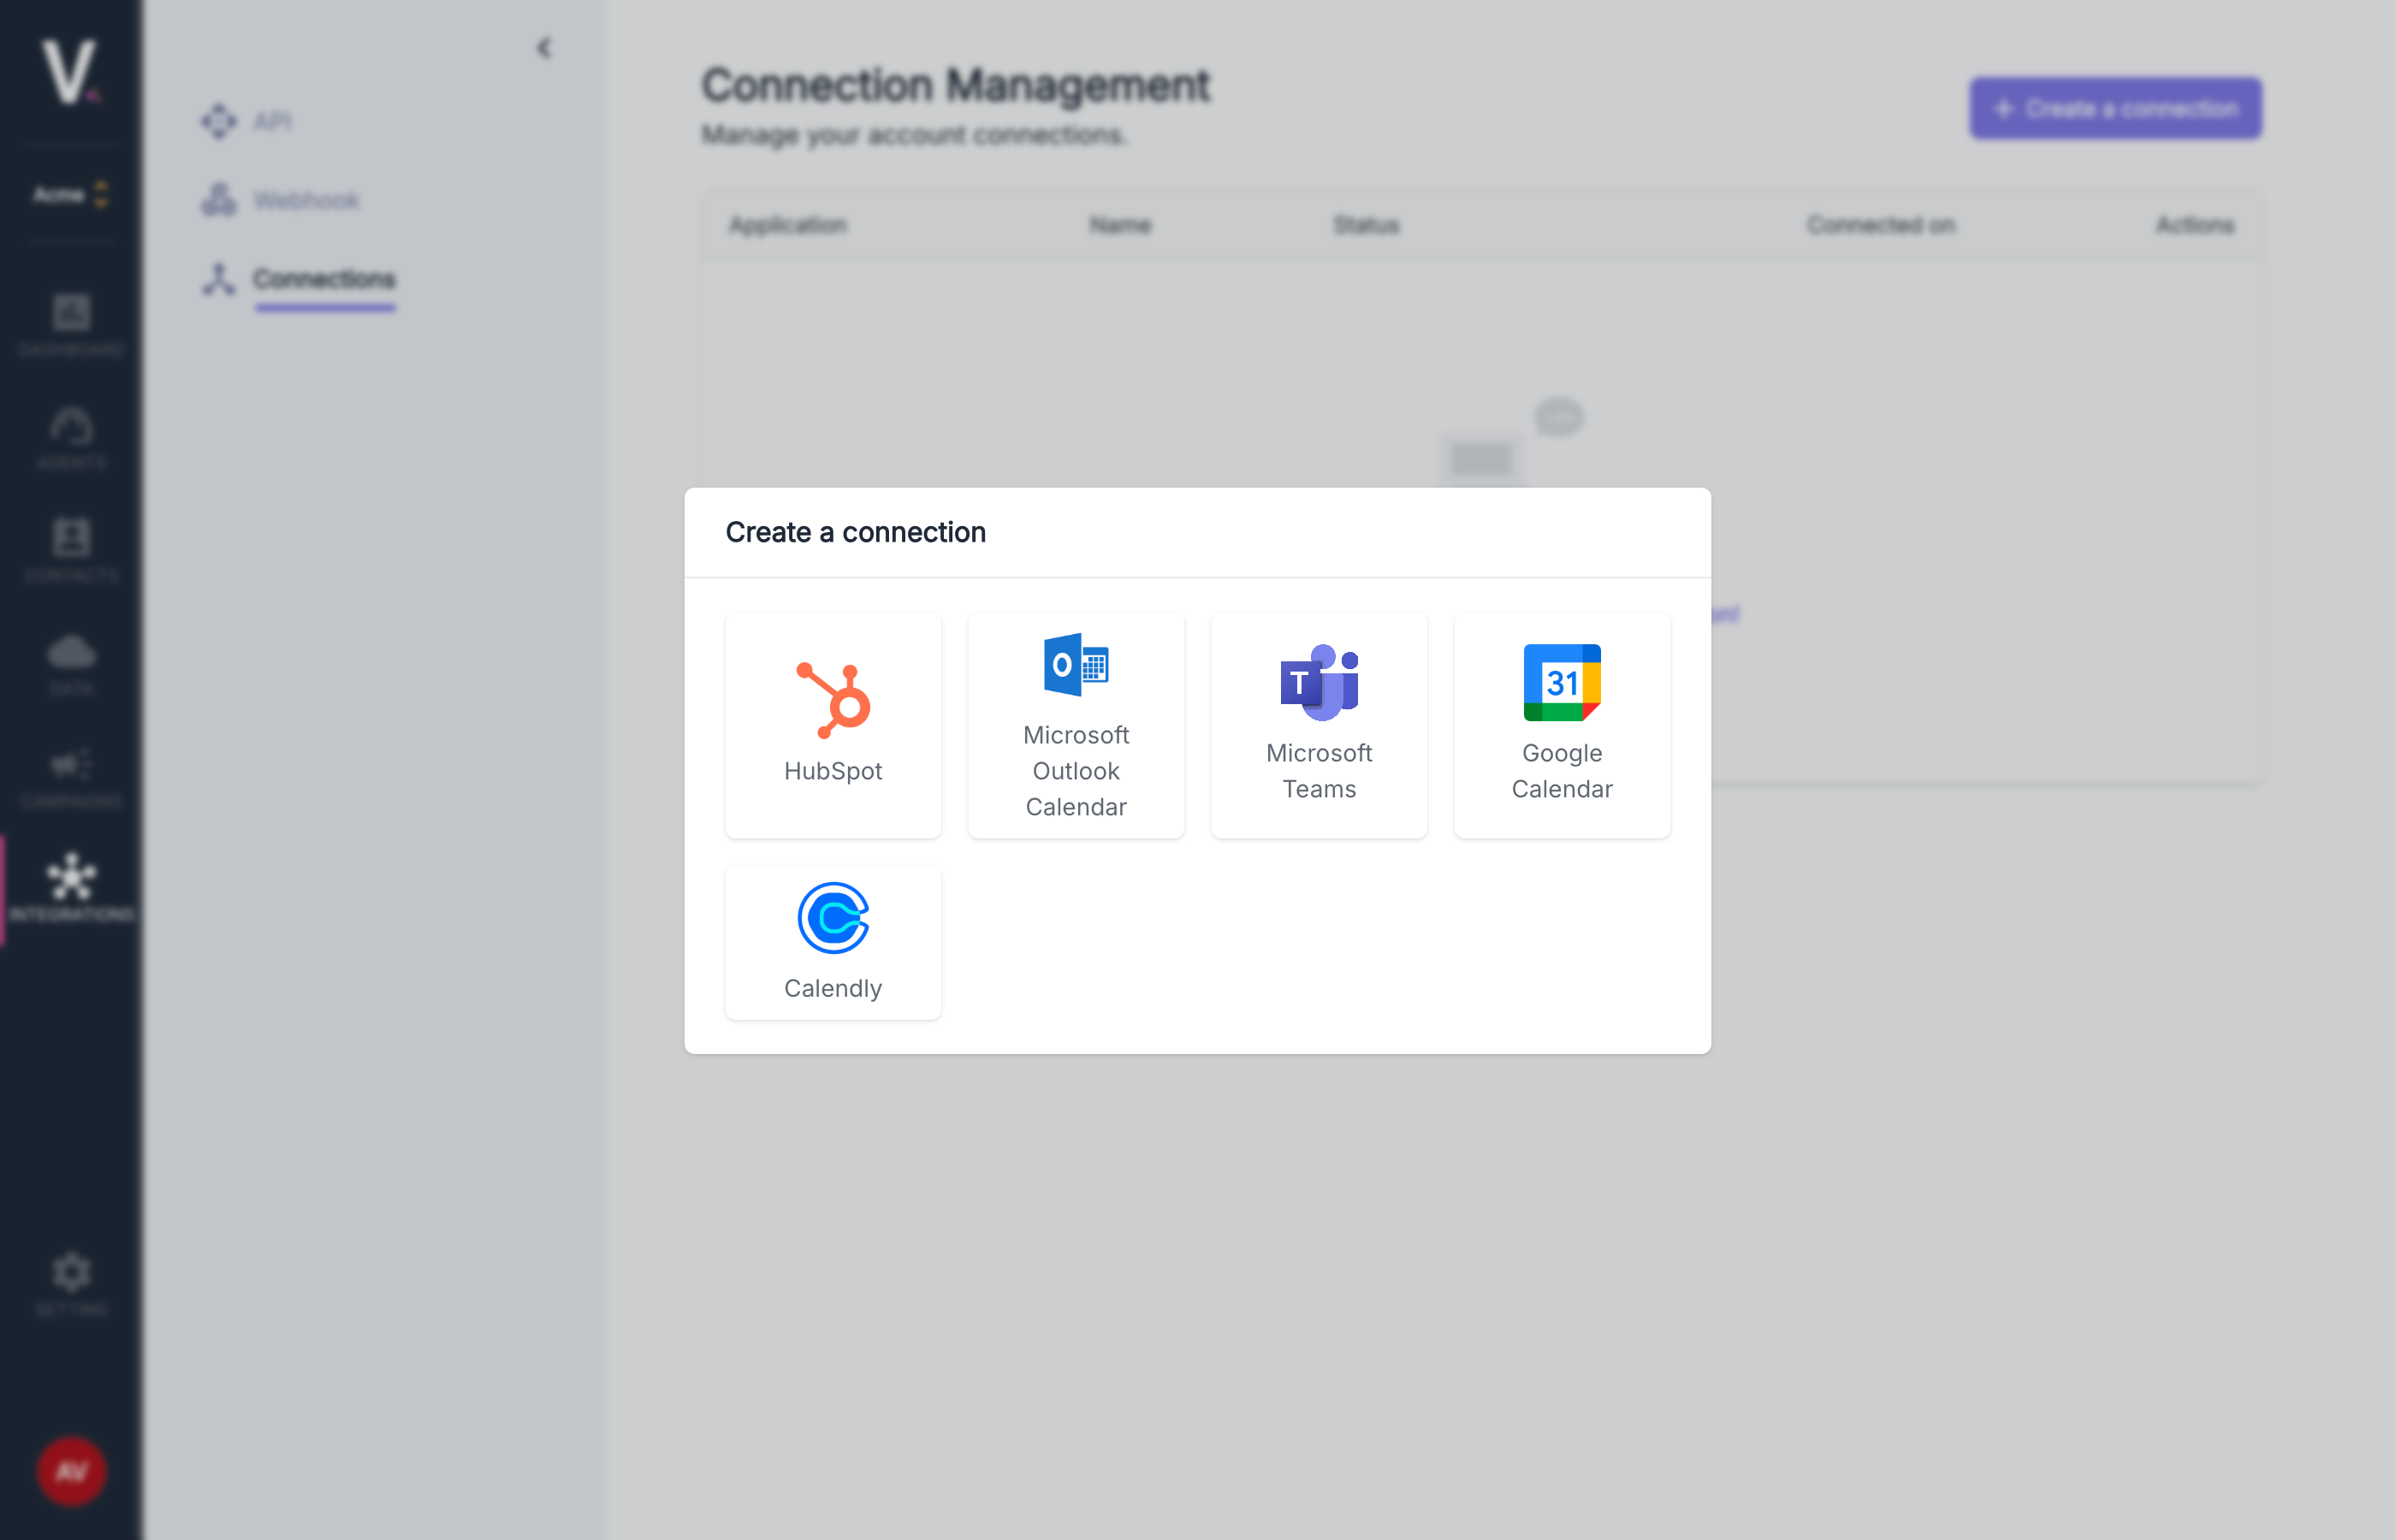Select the Calendly connection card

pos(833,941)
